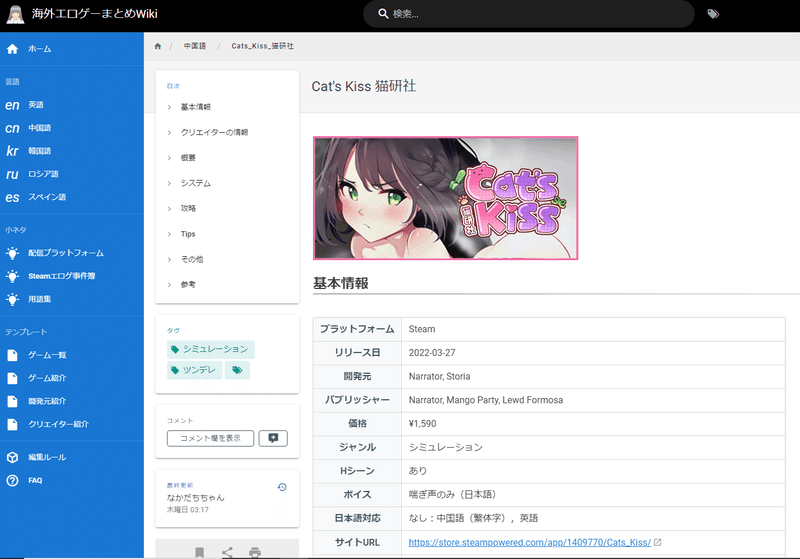
Task: Open the tags icon in header
Action: [713, 14]
